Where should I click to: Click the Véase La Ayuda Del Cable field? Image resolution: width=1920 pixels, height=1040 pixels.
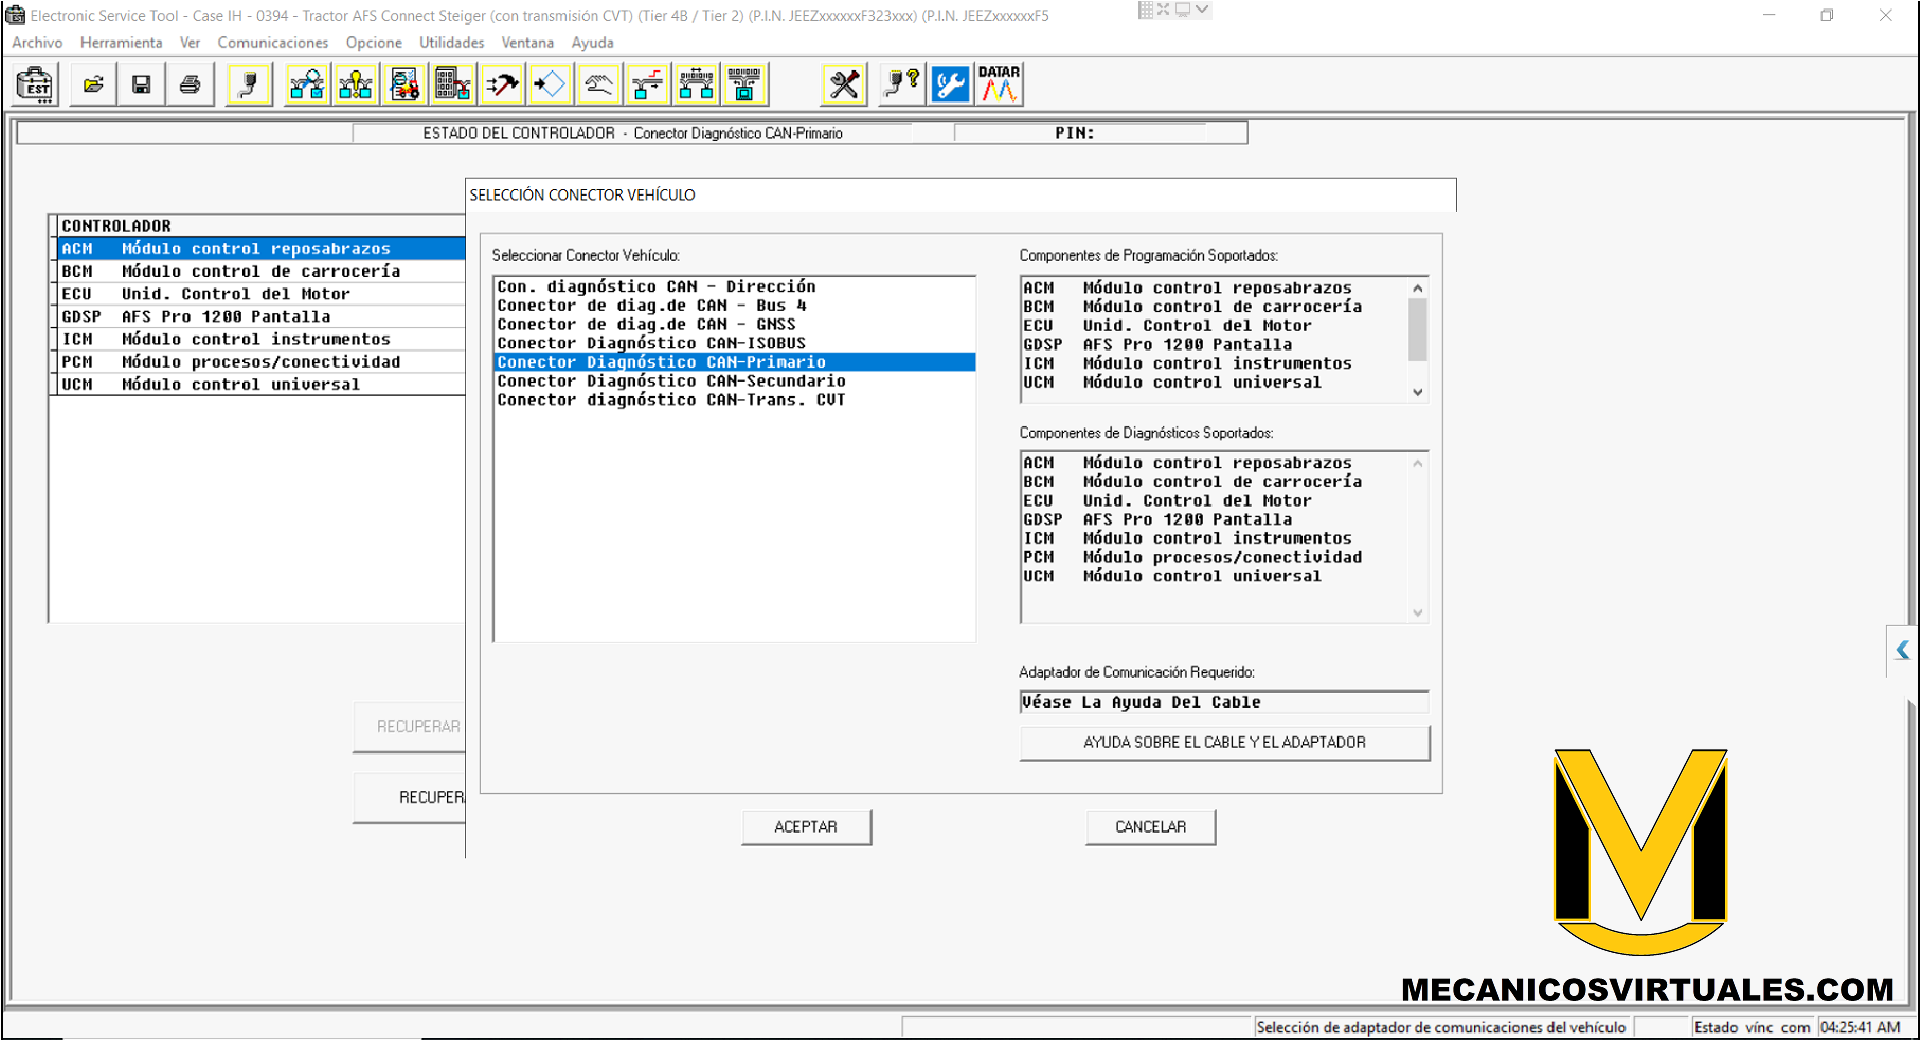click(1224, 702)
